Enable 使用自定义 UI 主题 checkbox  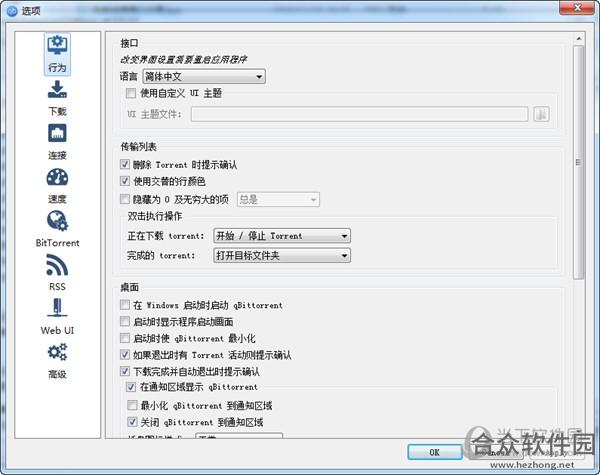pos(131,93)
